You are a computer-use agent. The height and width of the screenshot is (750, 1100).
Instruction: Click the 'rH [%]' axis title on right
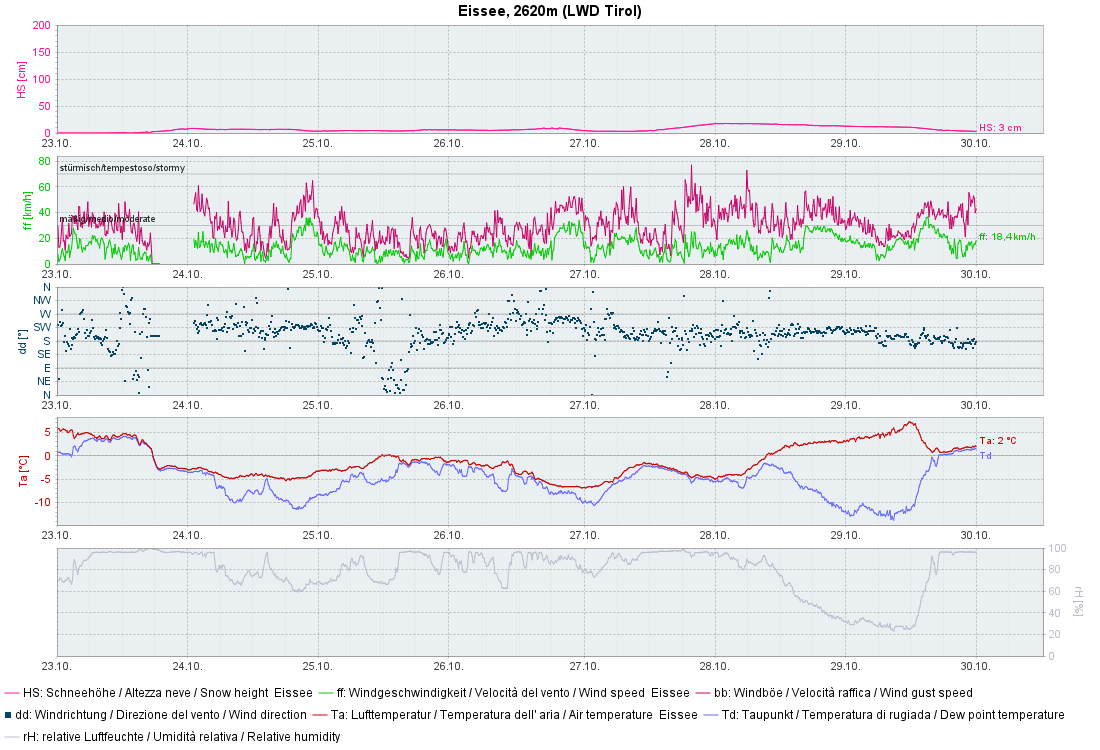pyautogui.click(x=1079, y=601)
